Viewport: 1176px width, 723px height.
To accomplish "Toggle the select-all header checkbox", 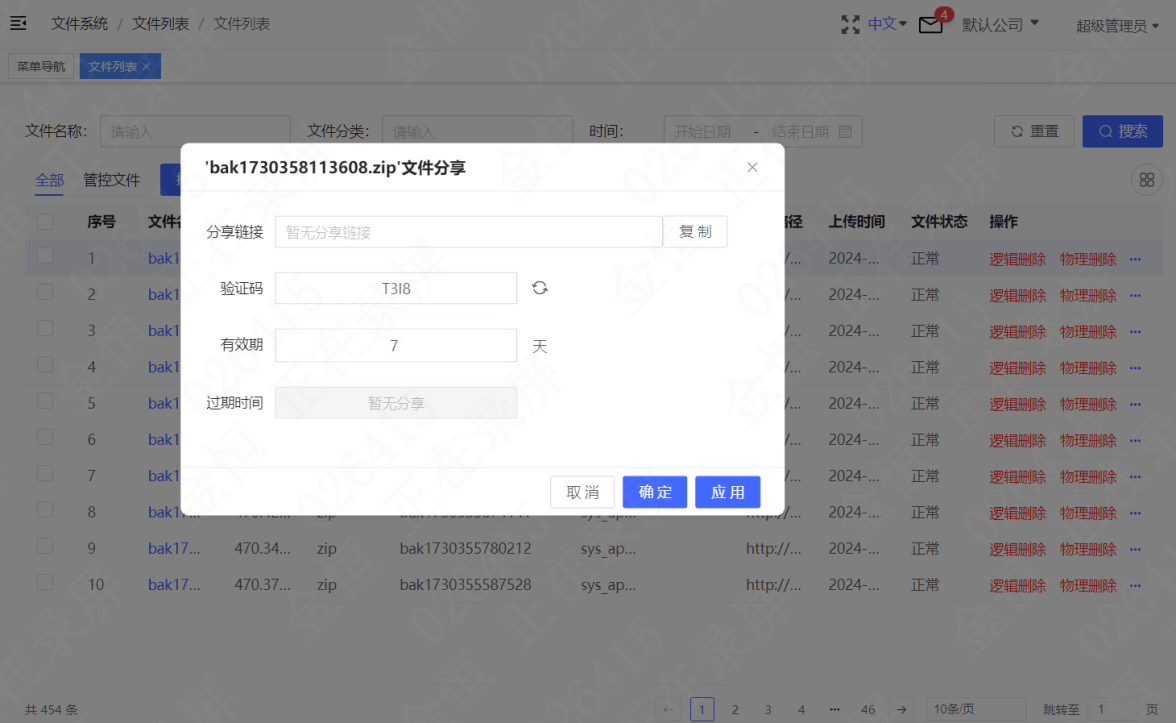I will (45, 221).
